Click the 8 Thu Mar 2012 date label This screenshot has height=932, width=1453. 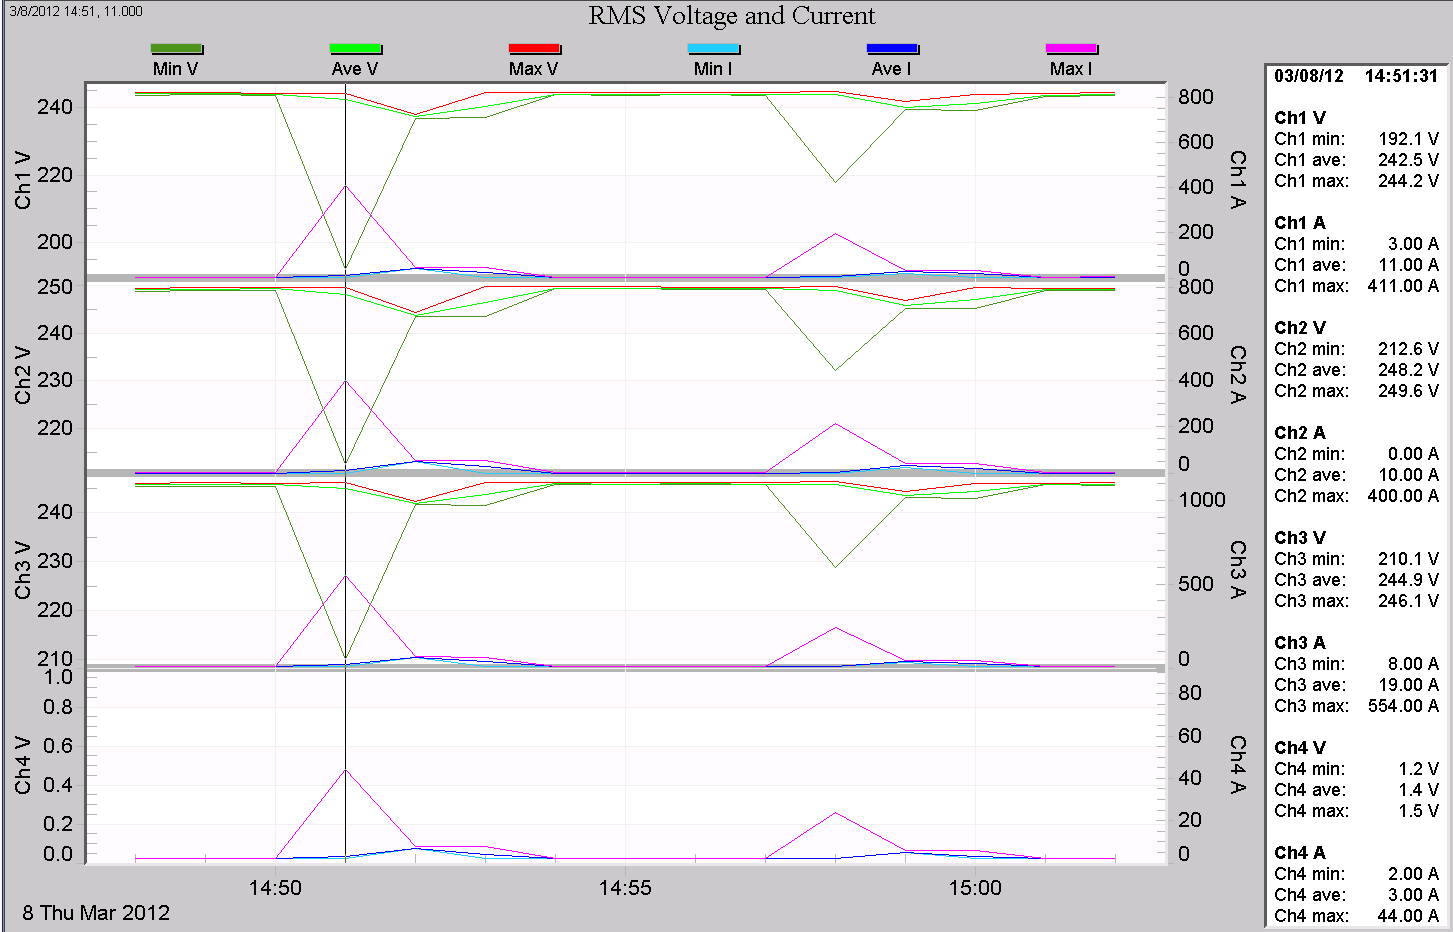(97, 912)
